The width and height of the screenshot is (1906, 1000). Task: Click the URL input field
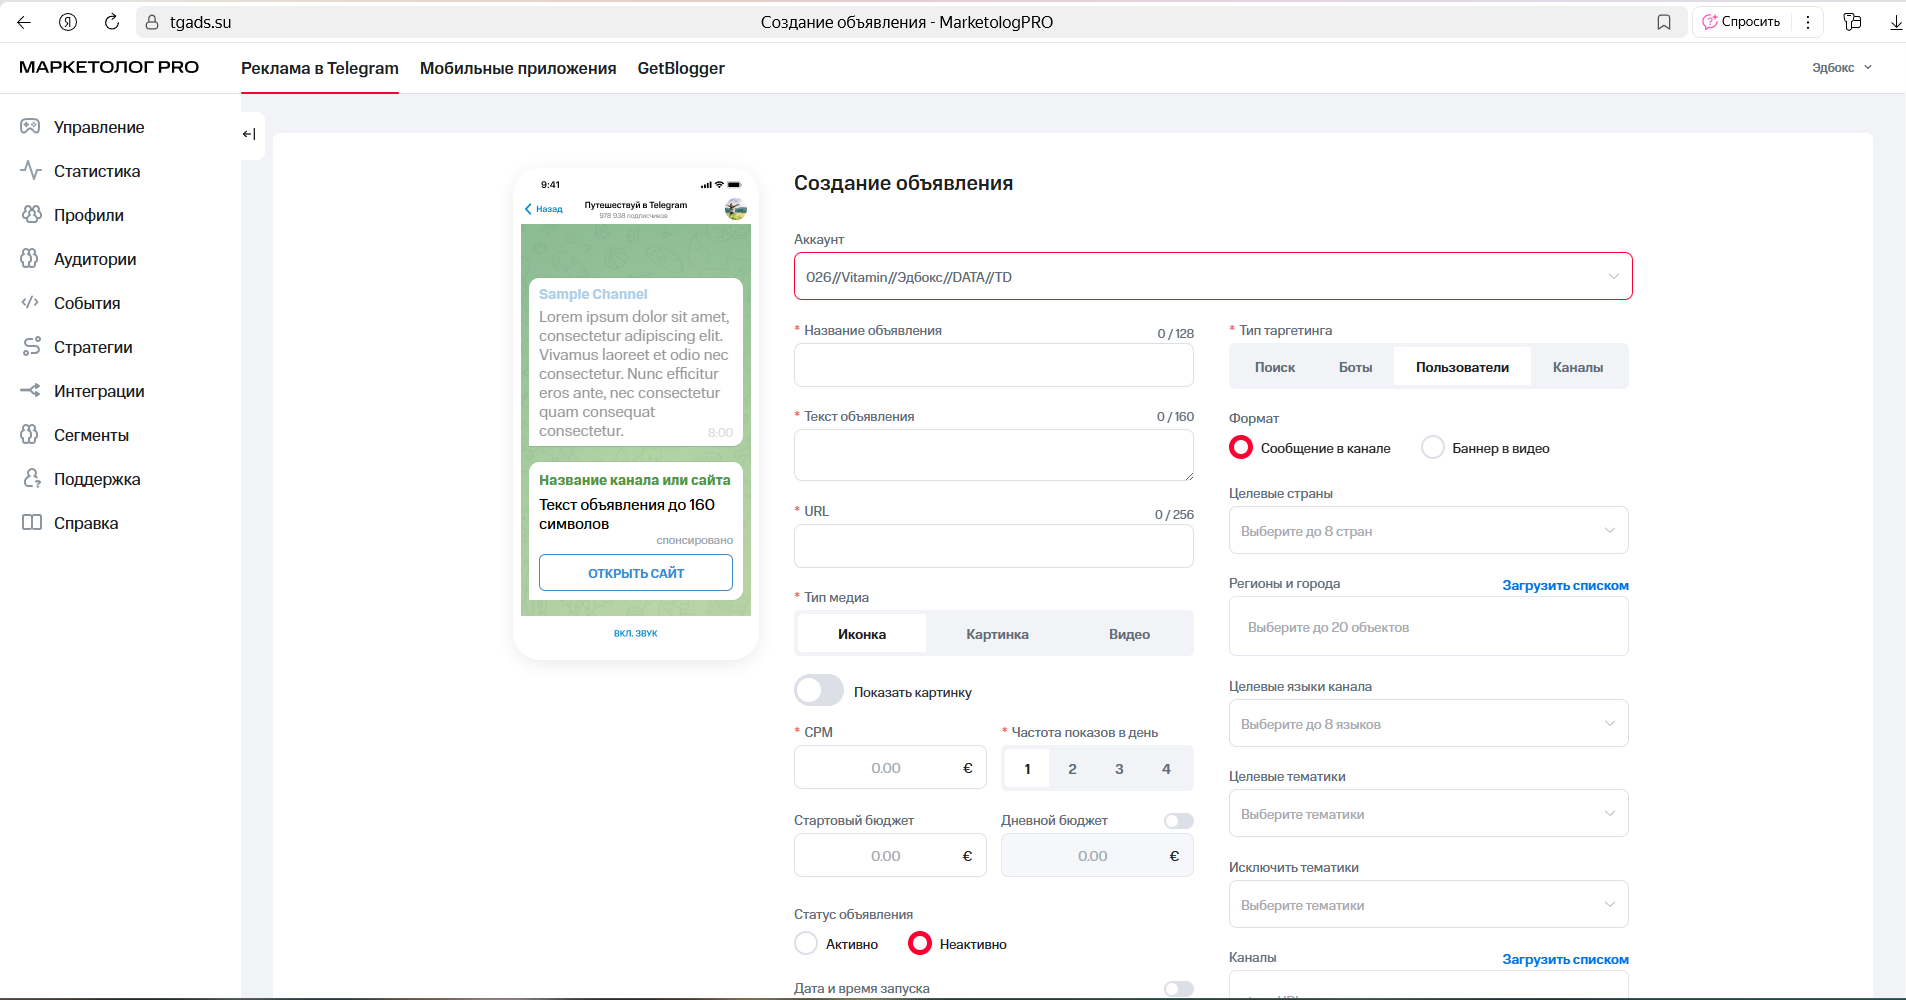(993, 546)
